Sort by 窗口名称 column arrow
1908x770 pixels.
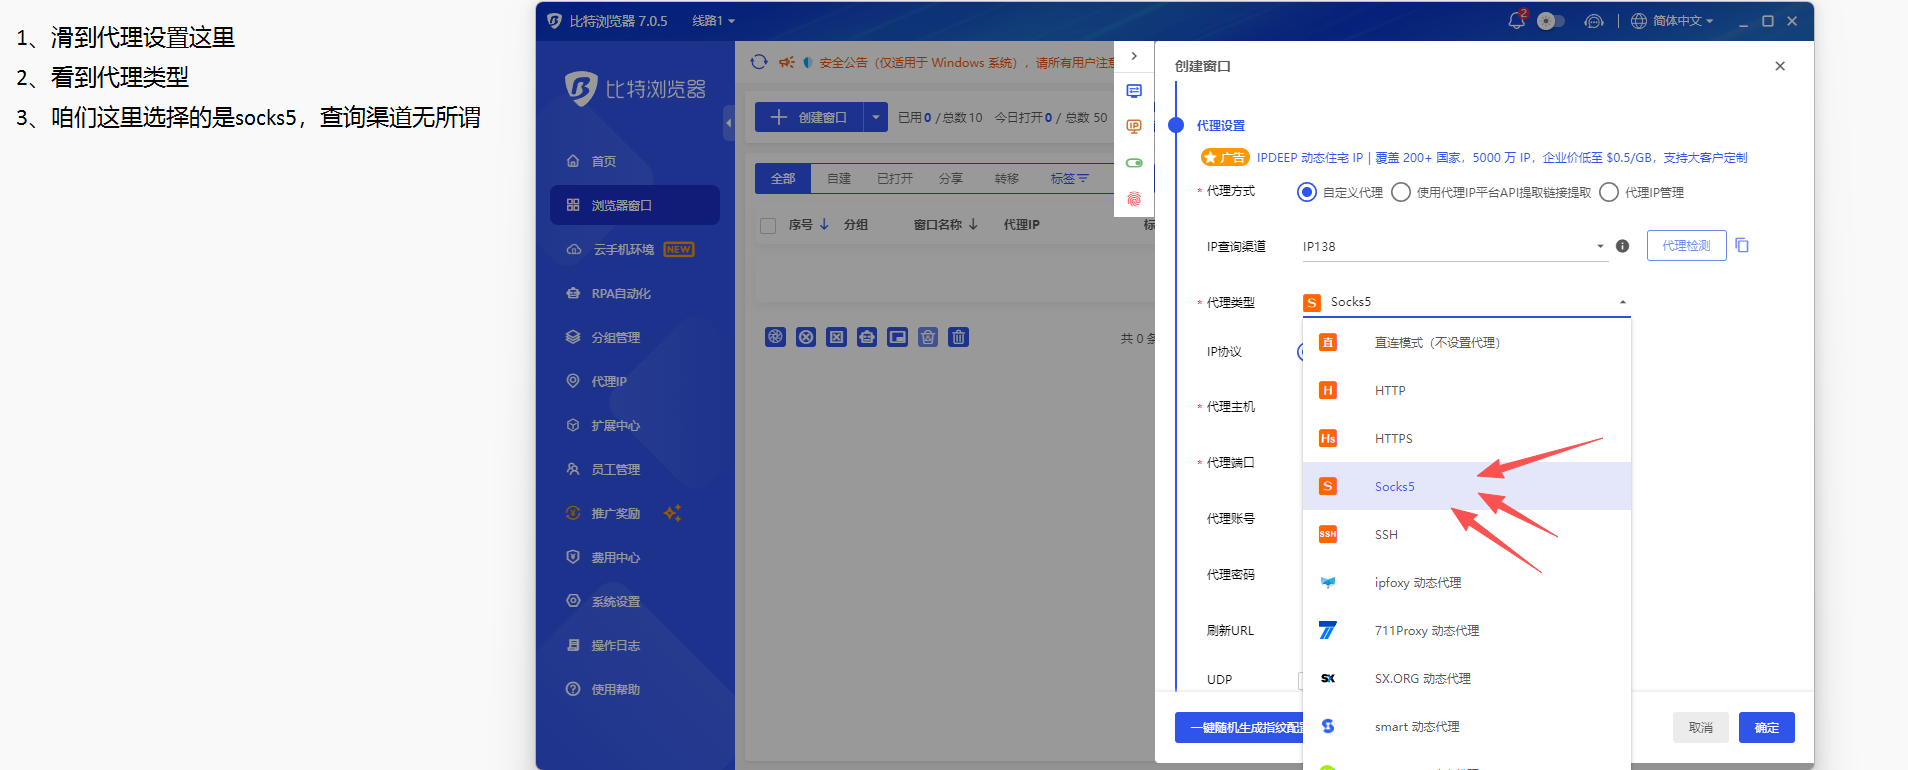click(x=973, y=224)
